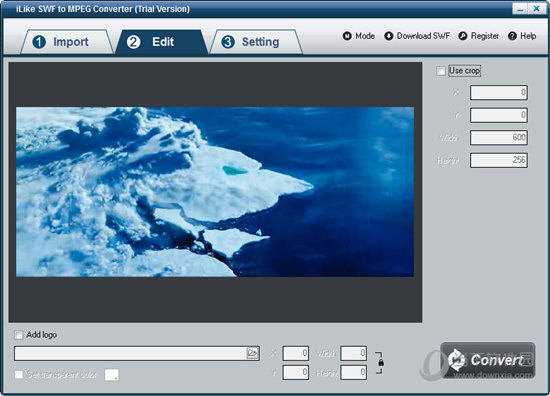Viewport: 550px width, 396px height.
Task: Tick the Add logo checkbox
Action: 19,335
